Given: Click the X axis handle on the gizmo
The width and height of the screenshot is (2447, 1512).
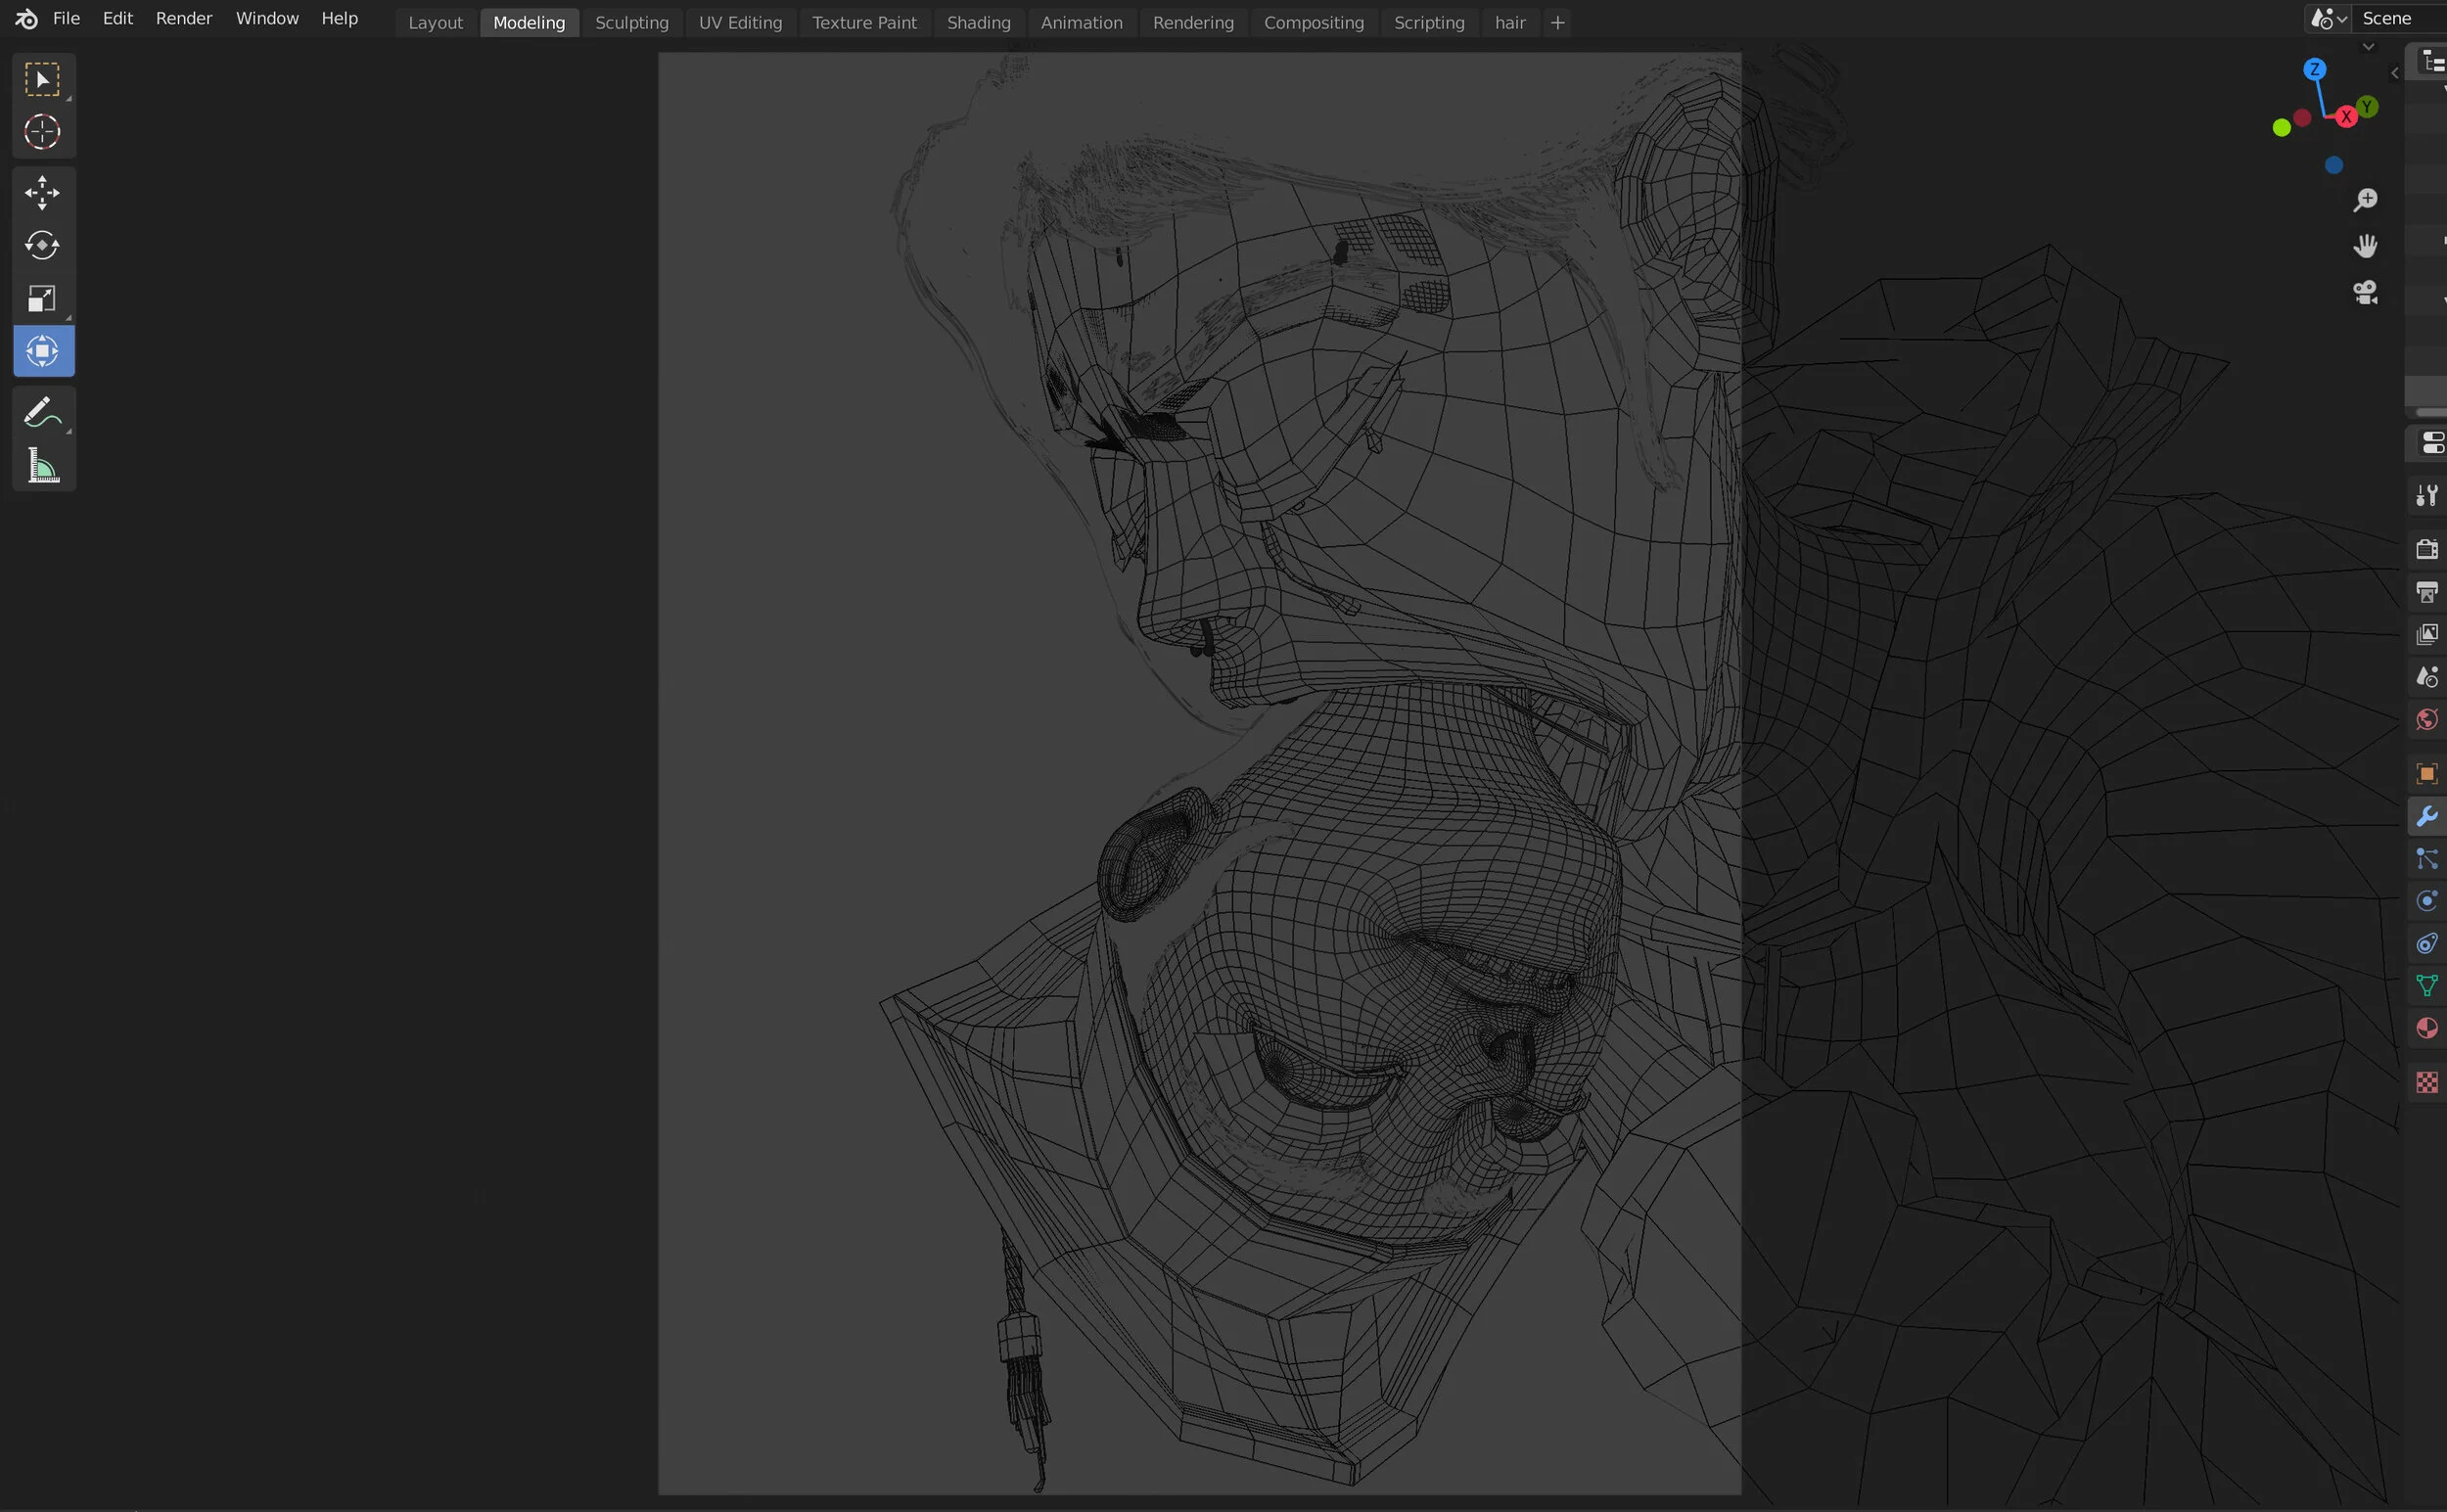Looking at the screenshot, I should point(2346,116).
